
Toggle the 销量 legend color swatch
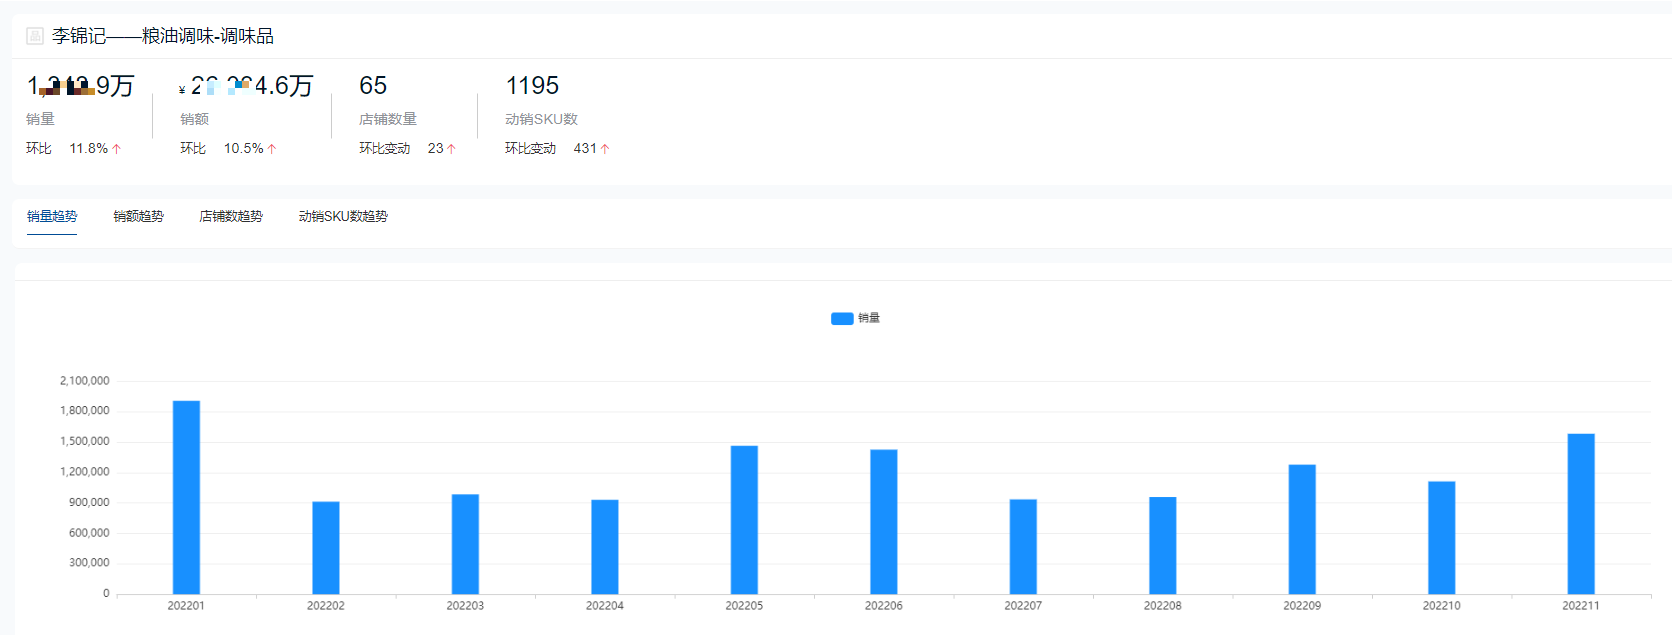[x=842, y=318]
